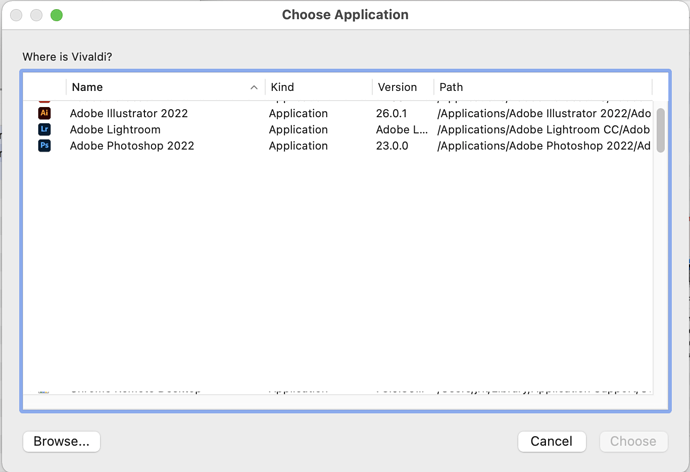This screenshot has width=690, height=472.
Task: Click the Name column sort arrow
Action: [x=254, y=88]
